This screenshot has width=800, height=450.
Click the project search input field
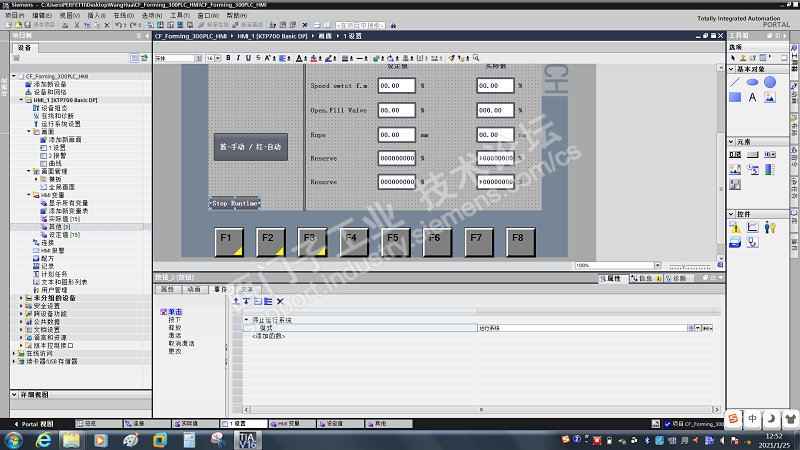coord(360,25)
